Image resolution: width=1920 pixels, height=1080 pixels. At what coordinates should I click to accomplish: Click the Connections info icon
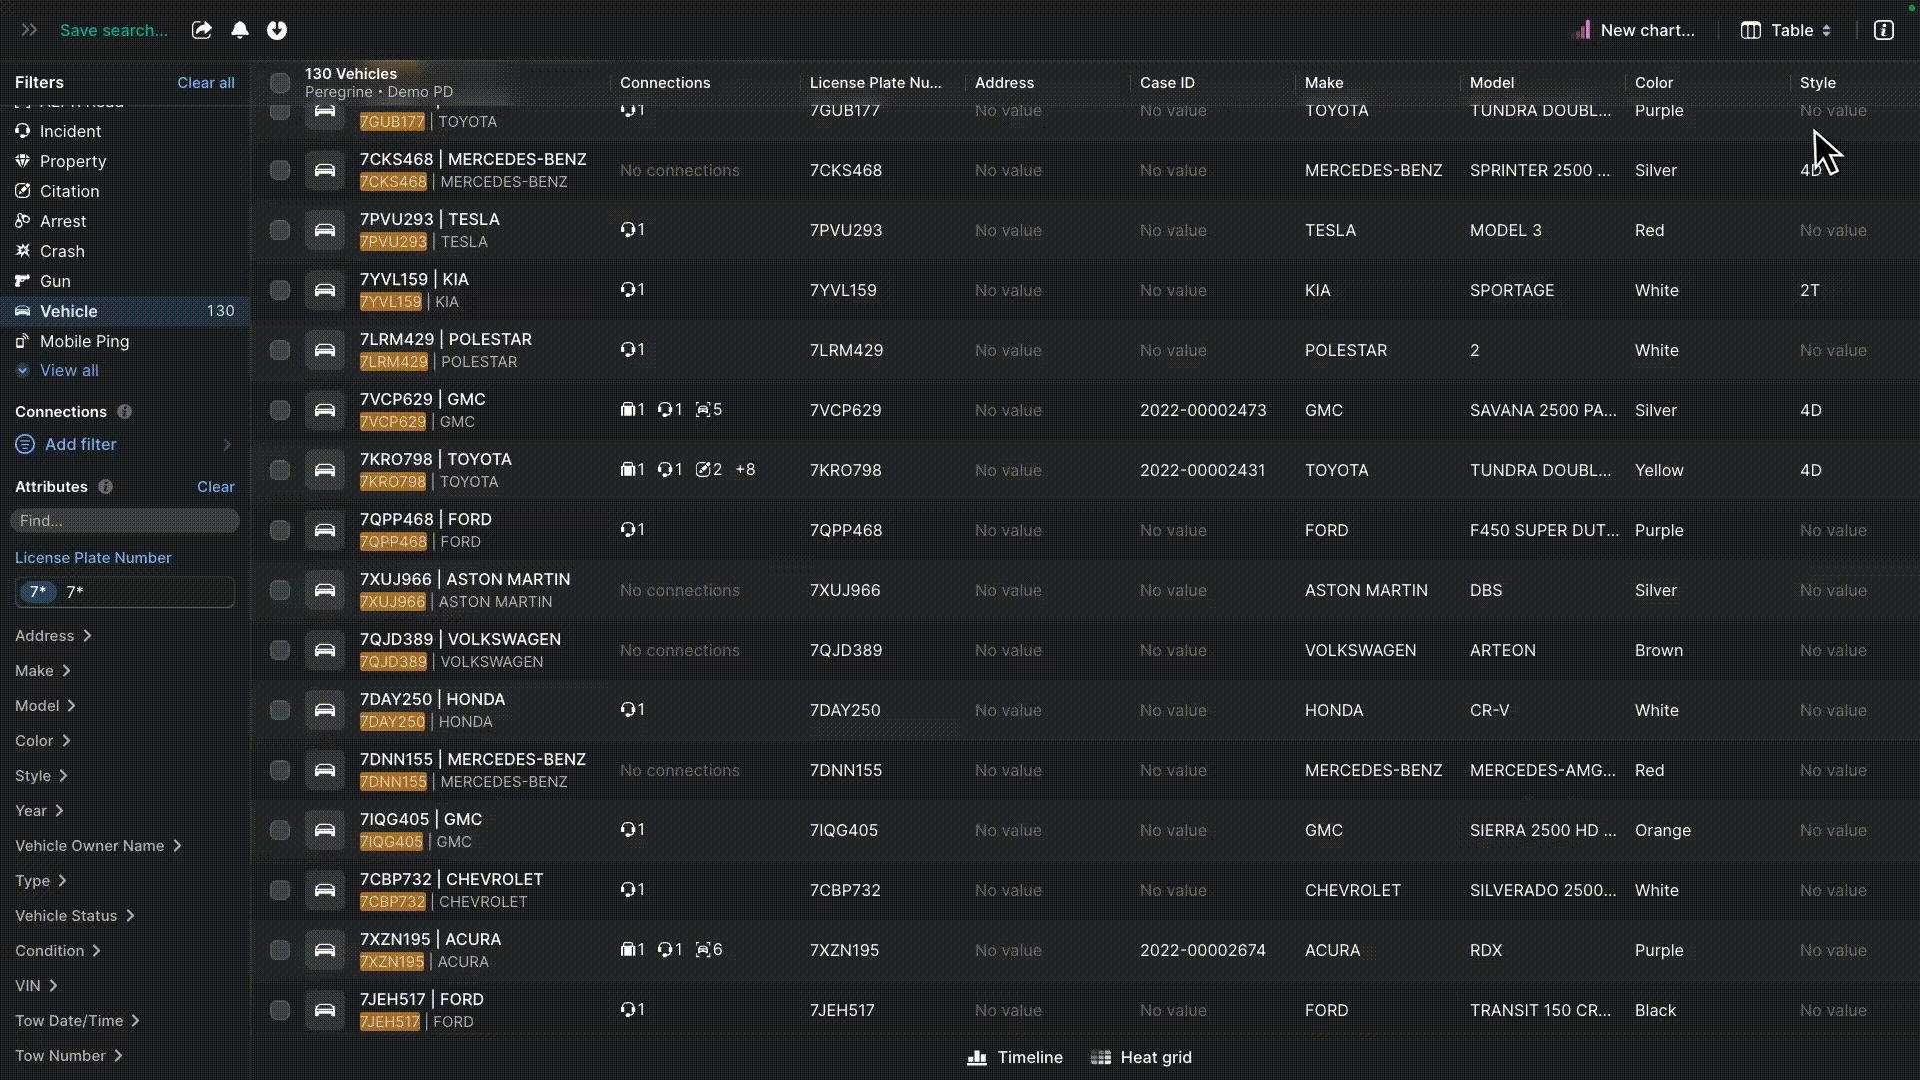(x=125, y=412)
